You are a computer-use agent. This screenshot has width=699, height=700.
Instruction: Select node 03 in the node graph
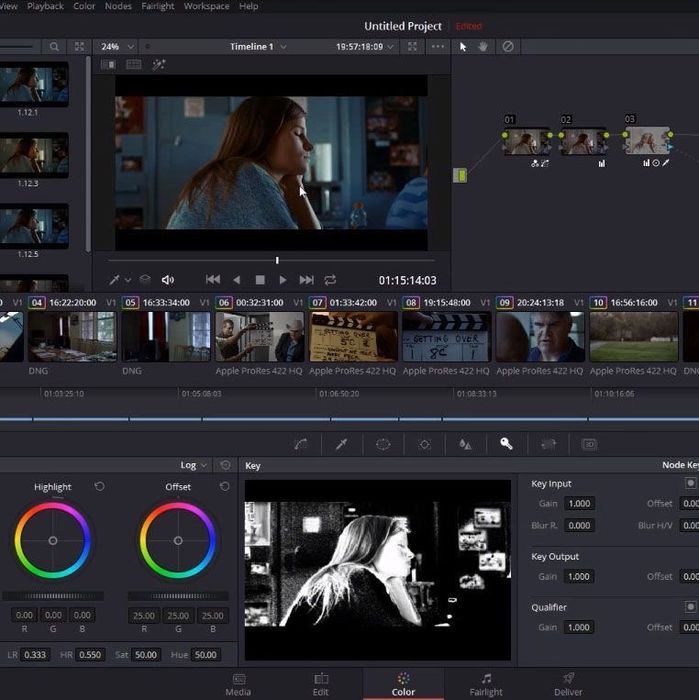pos(647,141)
